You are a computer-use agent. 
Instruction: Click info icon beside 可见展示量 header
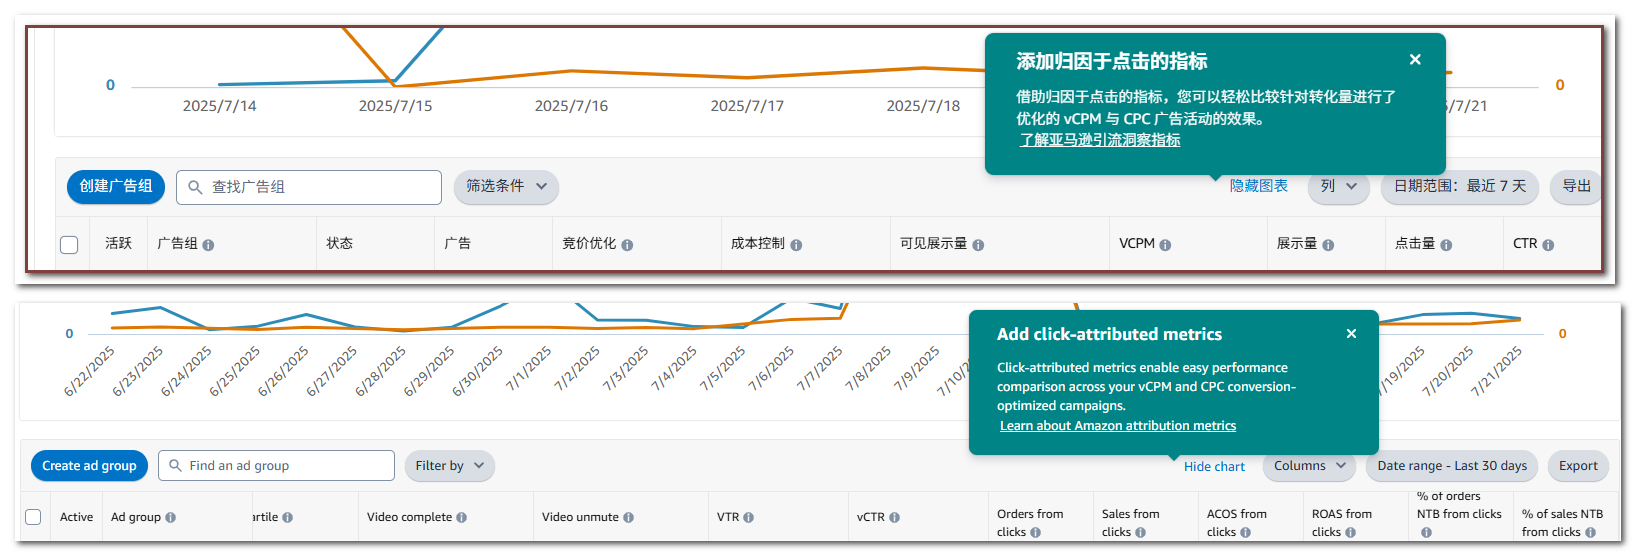[x=978, y=245]
